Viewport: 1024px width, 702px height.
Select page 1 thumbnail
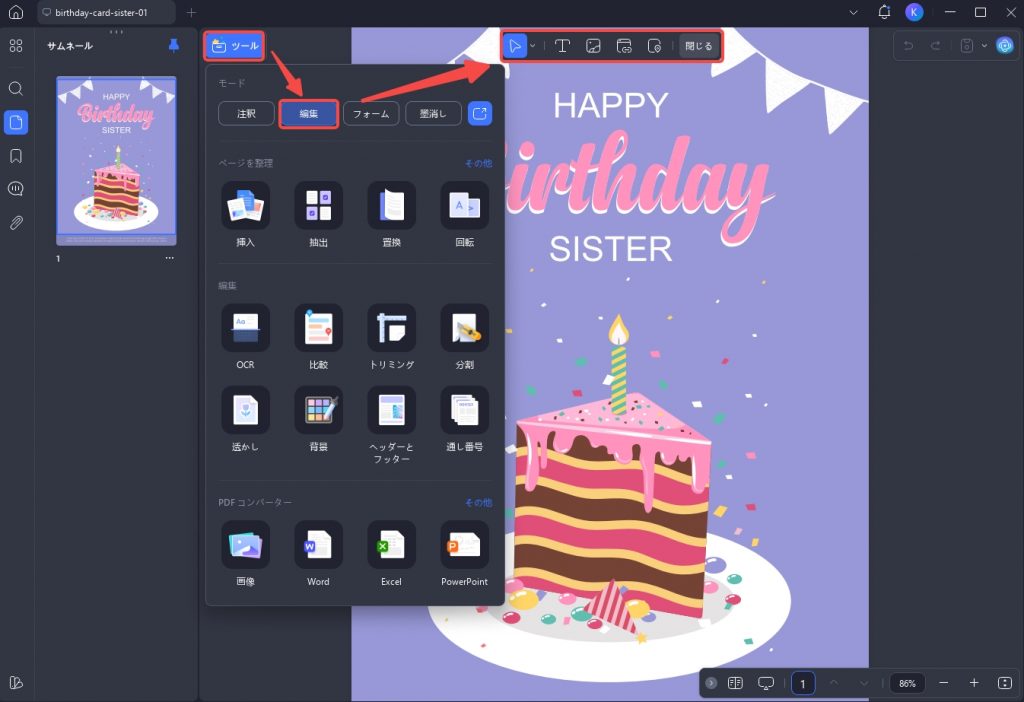pos(116,161)
